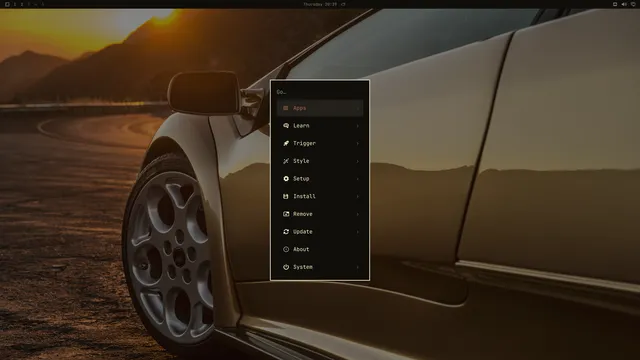Expand the Setup submenu chevron
This screenshot has width=640, height=360.
[x=358, y=179]
